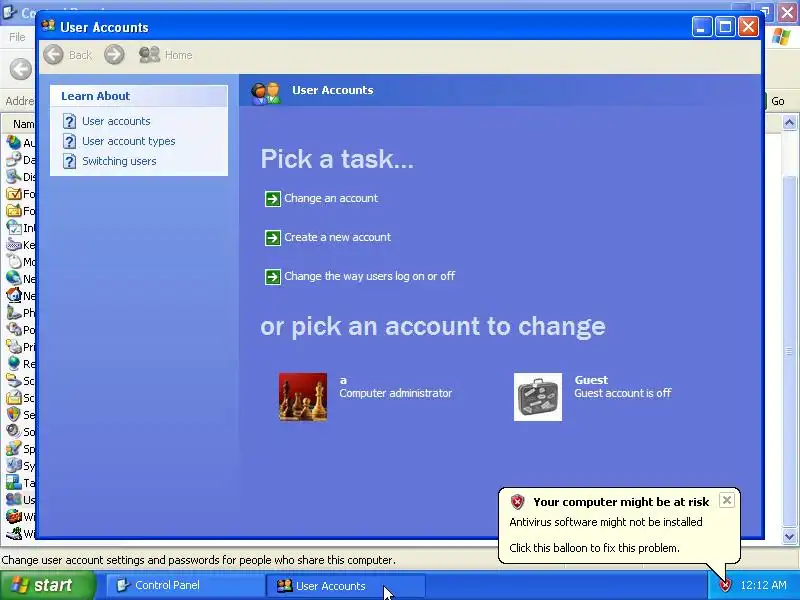800x600 pixels.
Task: Select Sounds and Audio Devices icon in Control Panel
Action: 14,431
